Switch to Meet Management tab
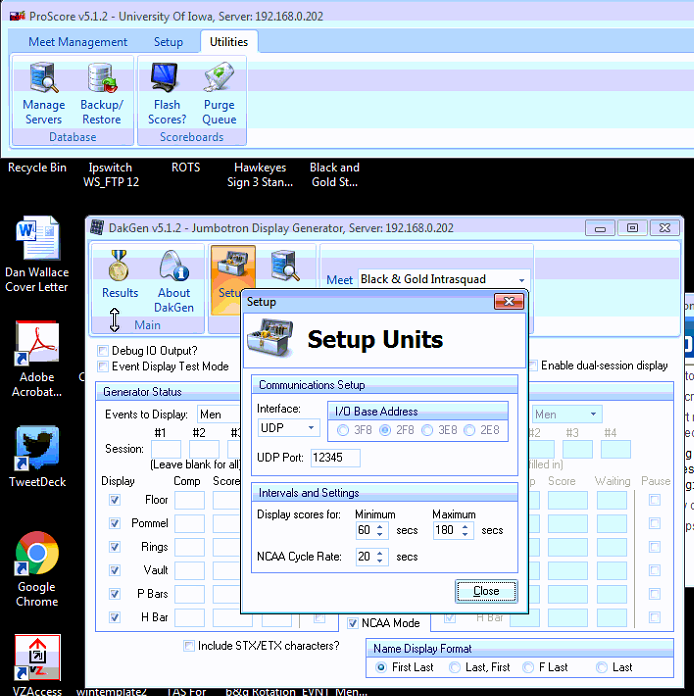694x696 pixels. [x=77, y=42]
